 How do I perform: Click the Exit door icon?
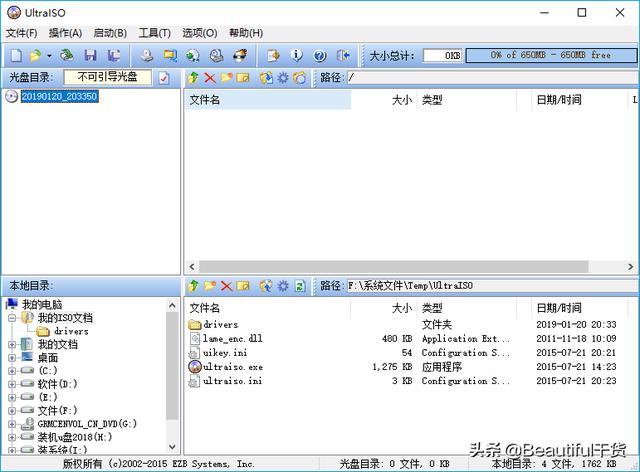pyautogui.click(x=343, y=55)
